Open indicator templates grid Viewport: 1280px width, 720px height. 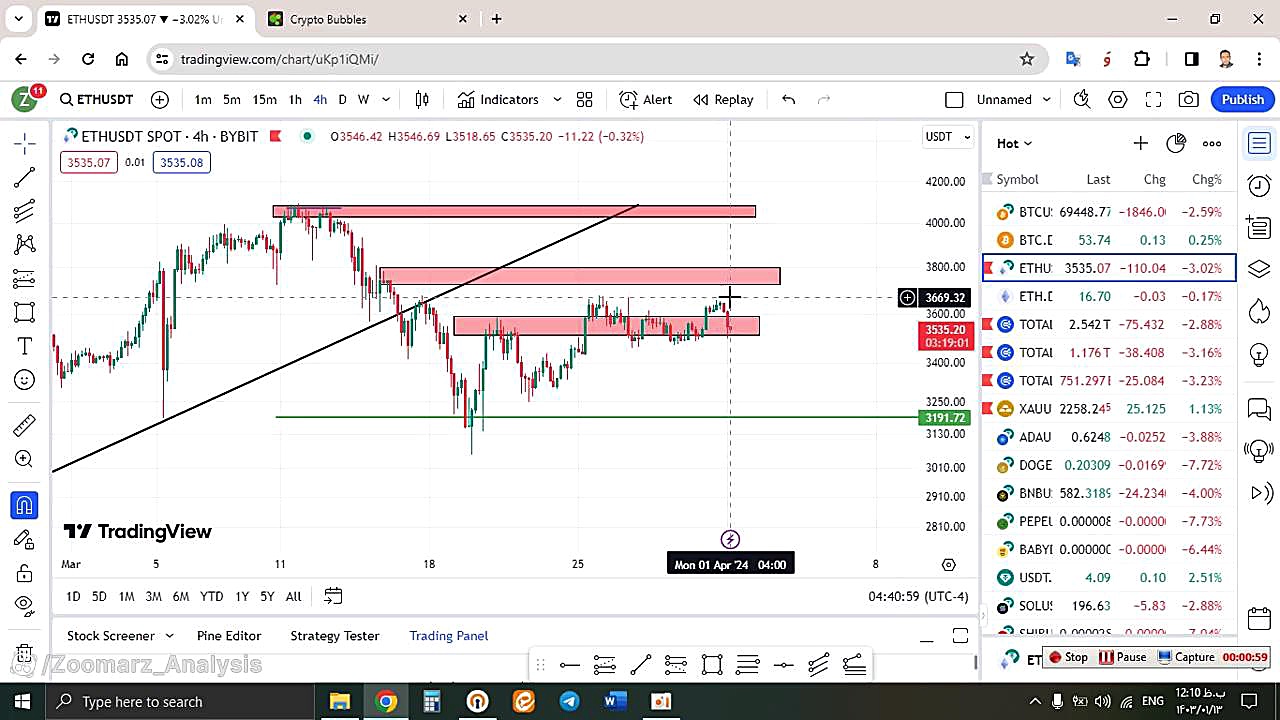coord(585,99)
